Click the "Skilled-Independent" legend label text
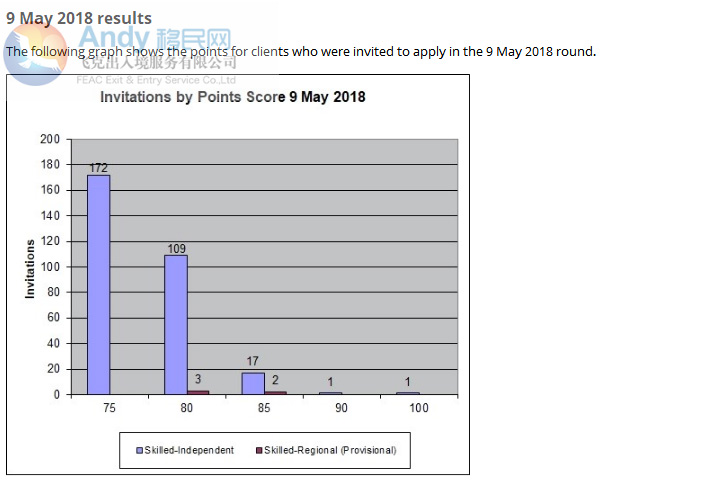 coord(189,450)
